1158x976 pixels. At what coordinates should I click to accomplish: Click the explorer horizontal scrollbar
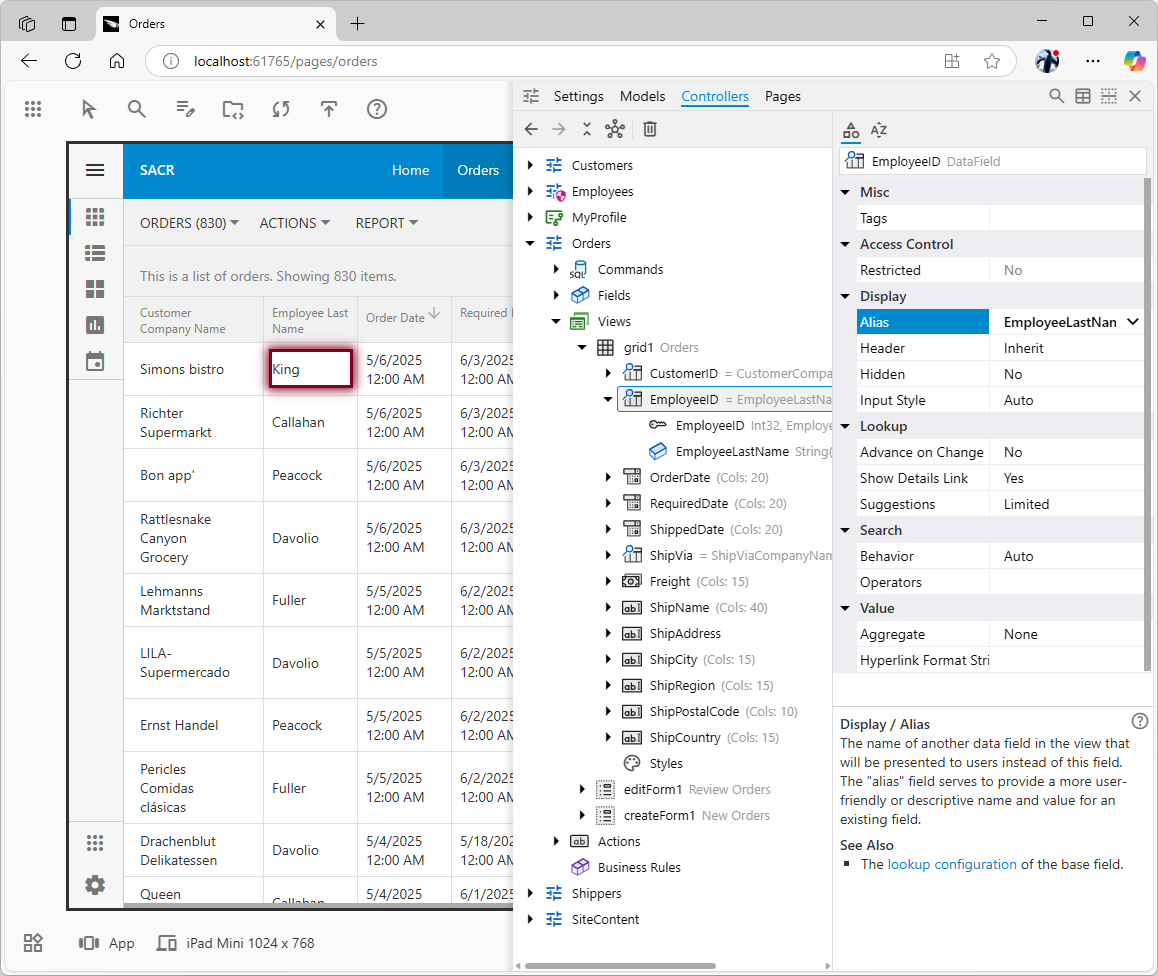point(620,966)
